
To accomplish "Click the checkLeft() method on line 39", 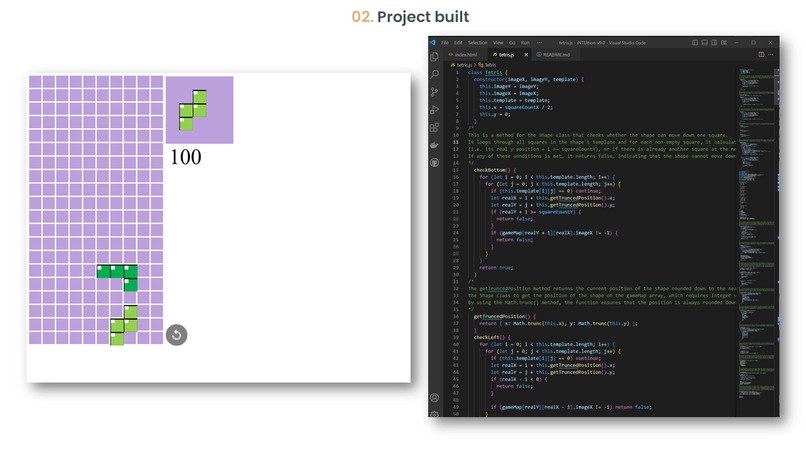I will 491,337.
